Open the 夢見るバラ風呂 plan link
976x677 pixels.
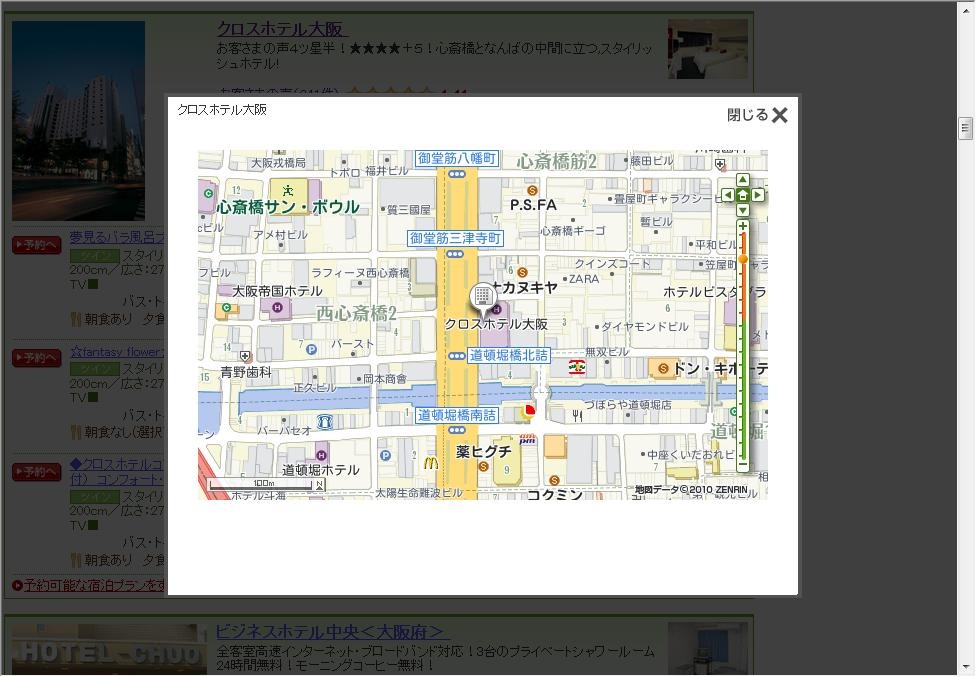coord(117,237)
